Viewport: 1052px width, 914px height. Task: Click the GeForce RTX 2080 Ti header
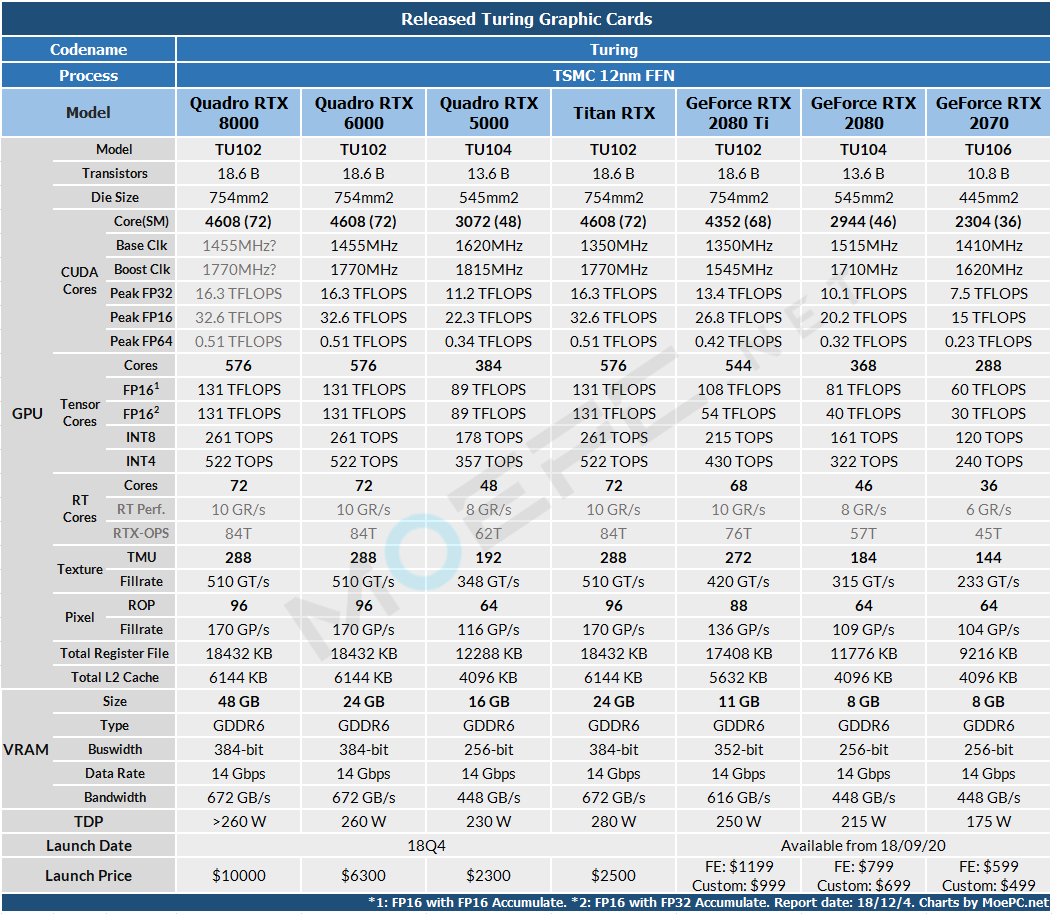click(x=738, y=113)
